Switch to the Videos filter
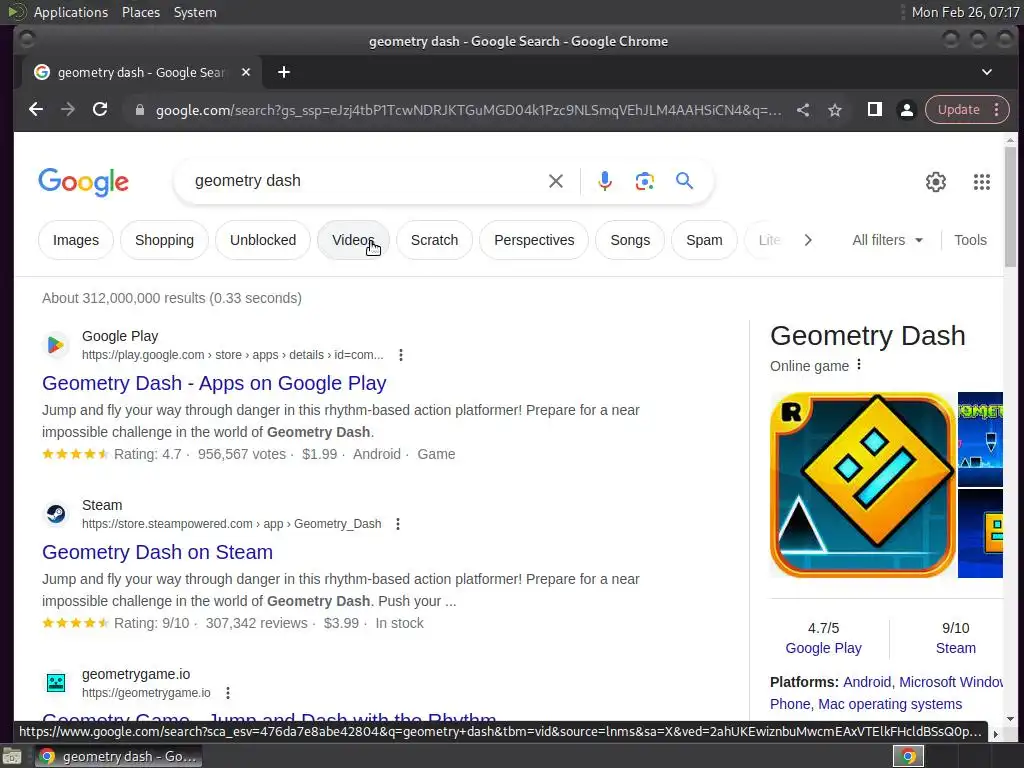Screen dimensions: 1024x768 coord(353,240)
